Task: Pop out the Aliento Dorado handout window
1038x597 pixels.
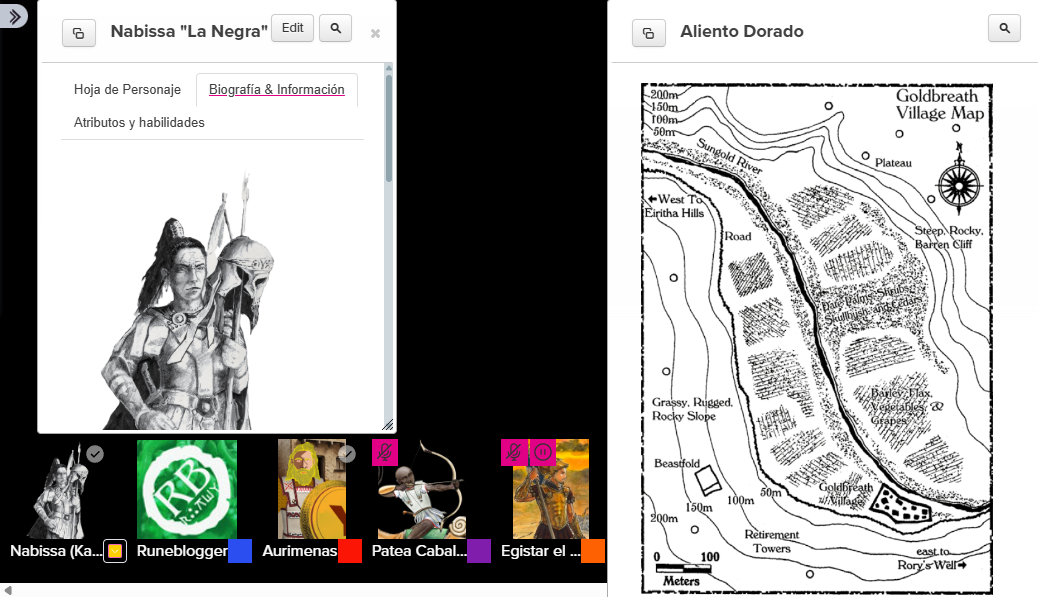Action: [648, 32]
